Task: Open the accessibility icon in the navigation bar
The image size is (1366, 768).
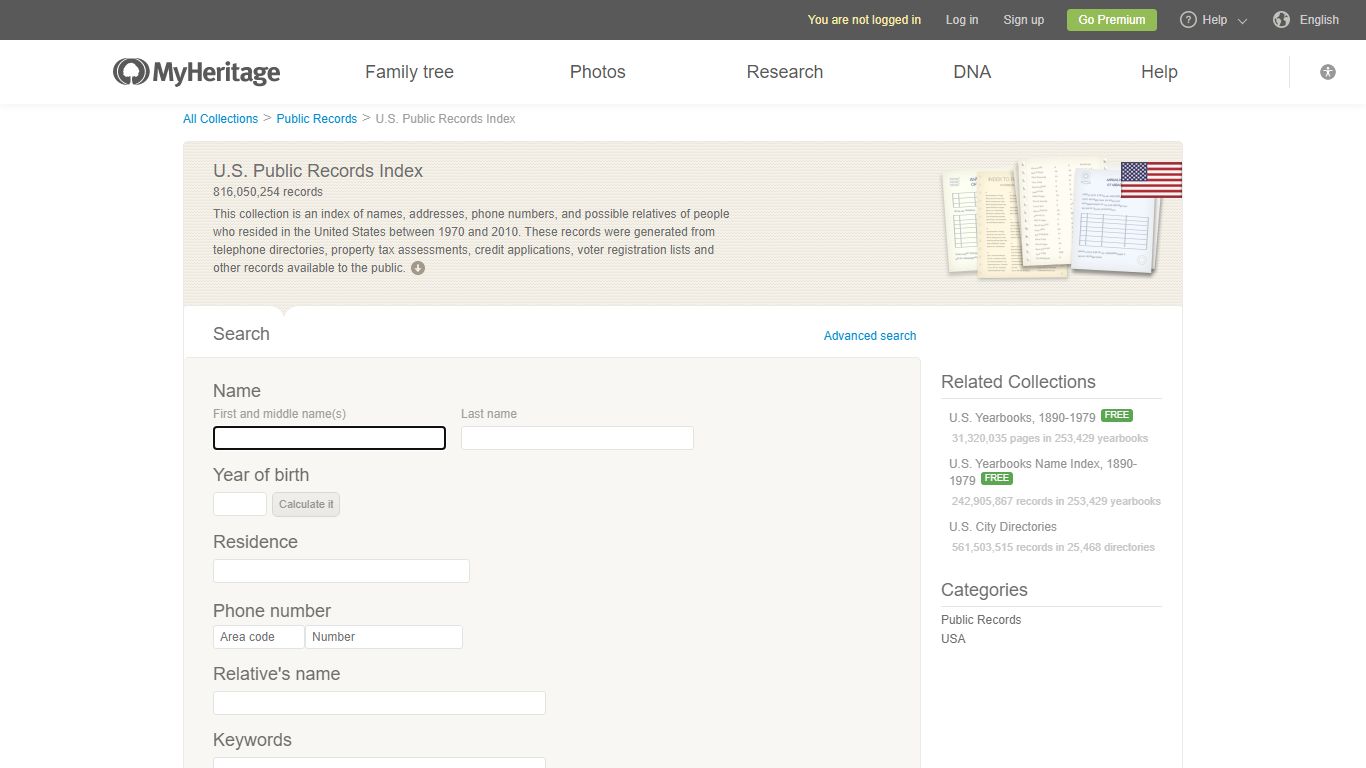Action: click(1328, 72)
